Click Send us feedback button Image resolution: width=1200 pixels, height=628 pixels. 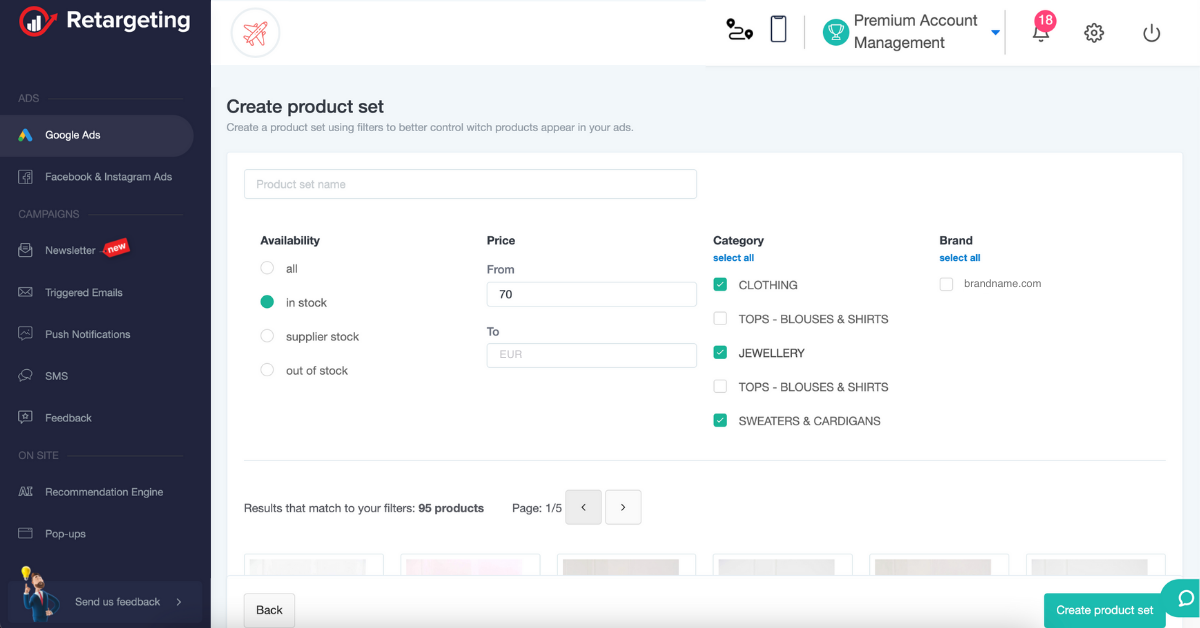pyautogui.click(x=105, y=602)
